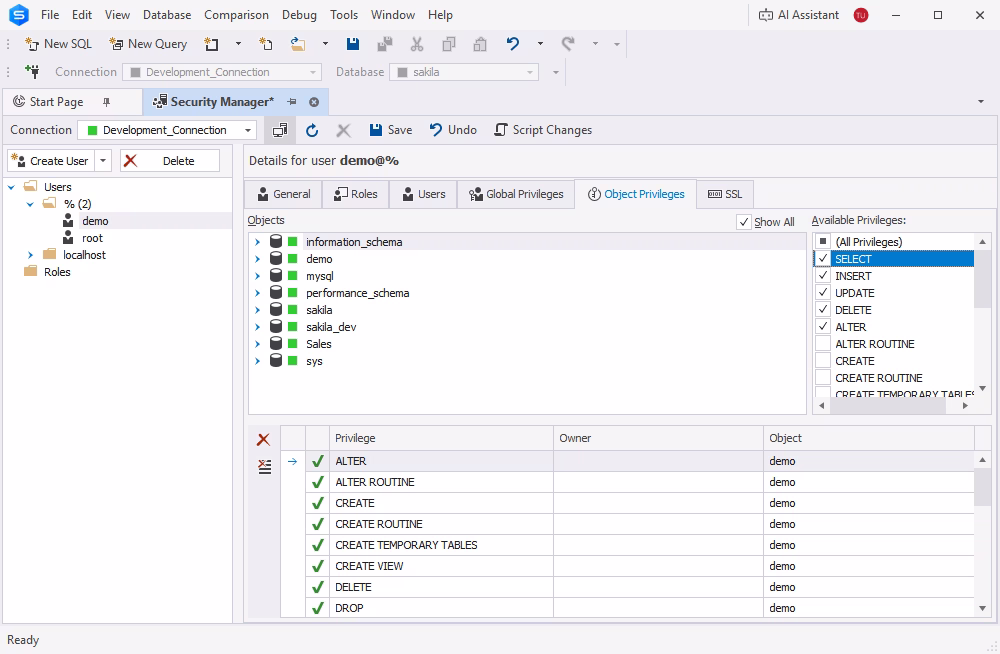
Task: Click the Privilege column header
Action: (441, 438)
